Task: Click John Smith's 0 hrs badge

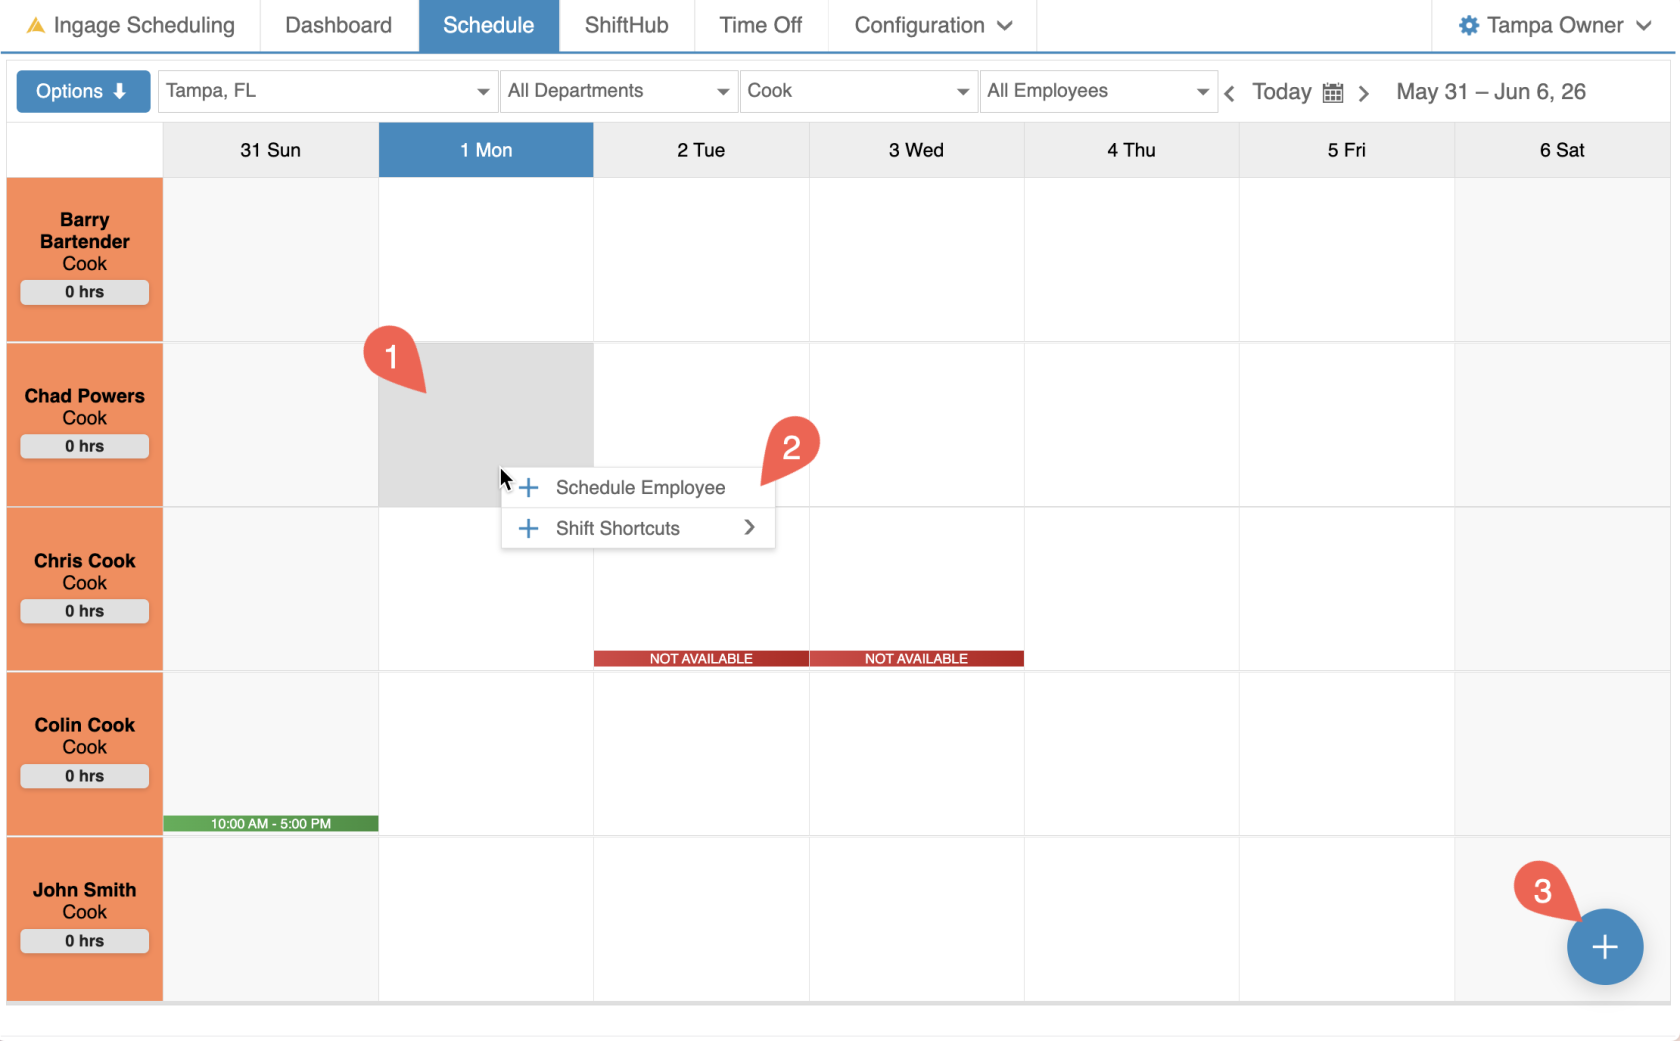Action: click(85, 941)
